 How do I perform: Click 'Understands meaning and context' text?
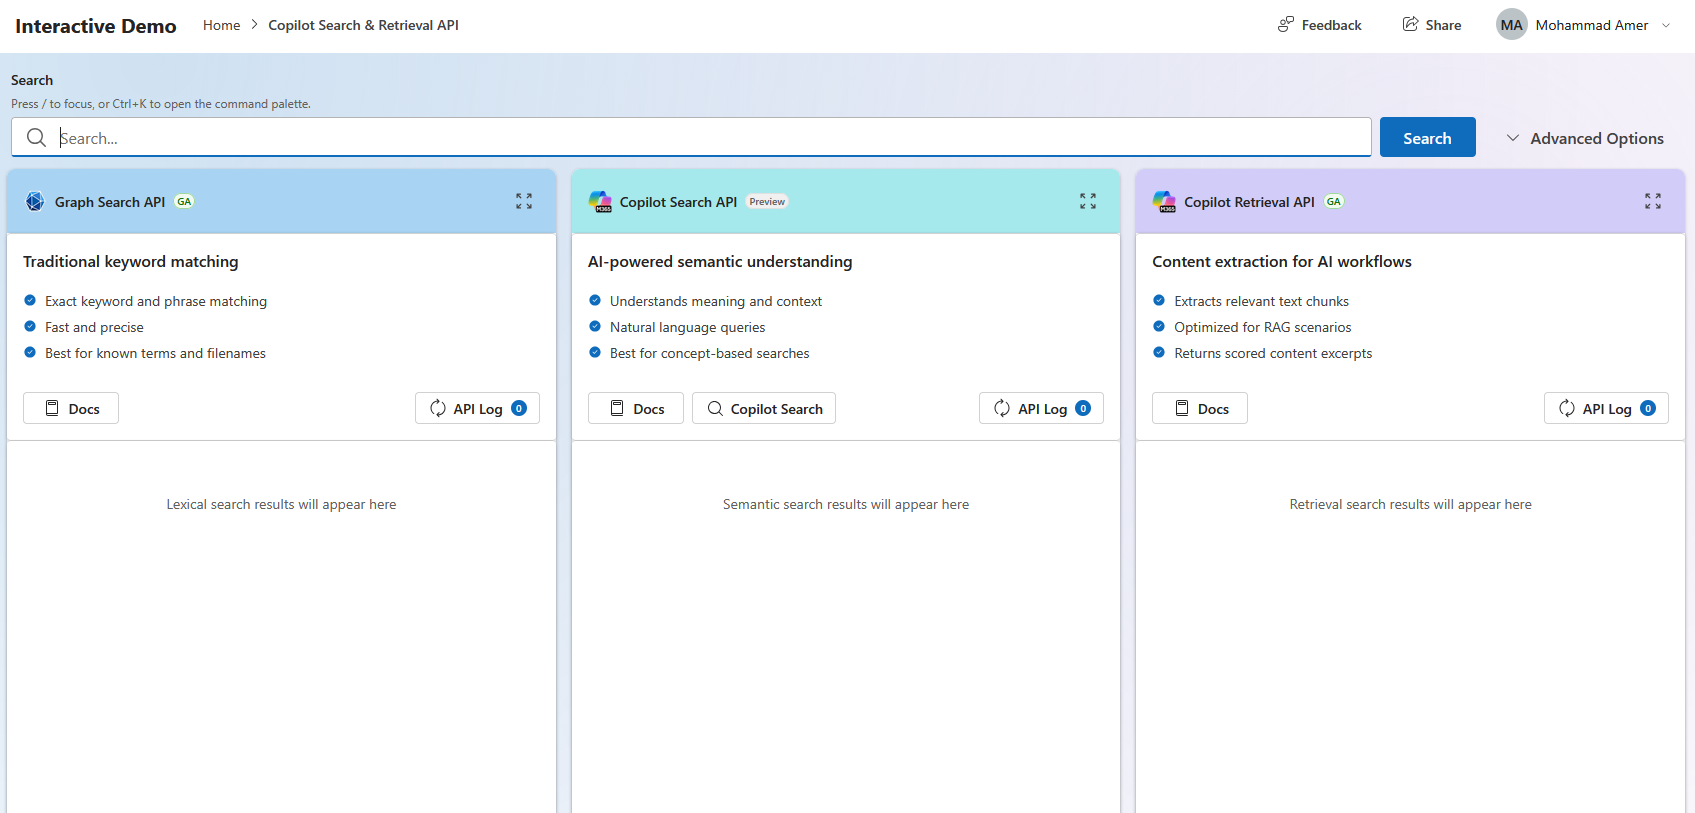coord(716,301)
